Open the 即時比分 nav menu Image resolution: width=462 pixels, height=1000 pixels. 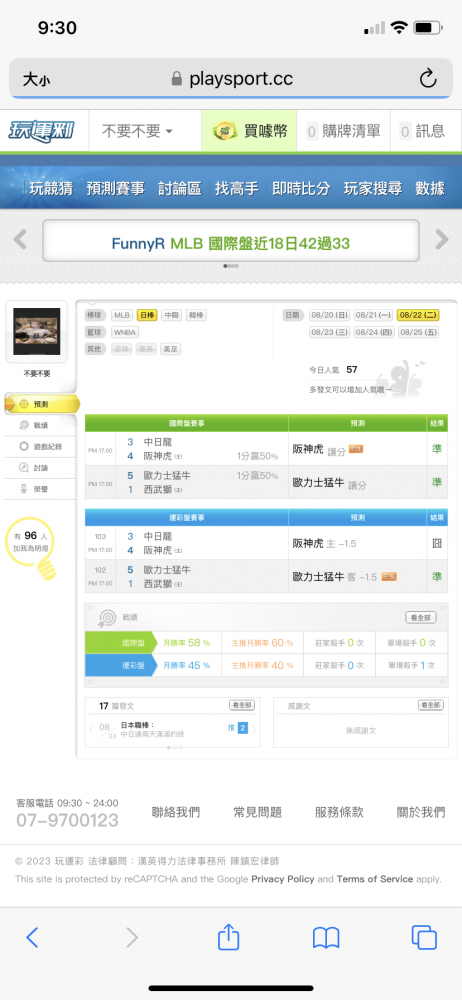click(301, 188)
